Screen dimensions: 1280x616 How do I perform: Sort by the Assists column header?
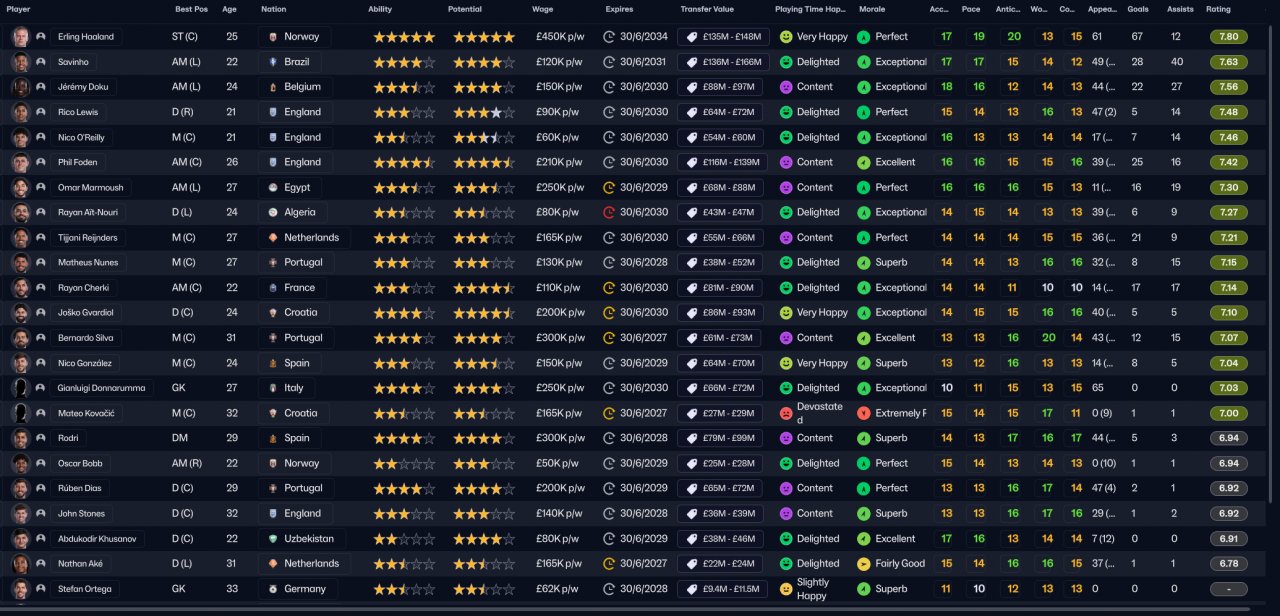tap(1180, 9)
